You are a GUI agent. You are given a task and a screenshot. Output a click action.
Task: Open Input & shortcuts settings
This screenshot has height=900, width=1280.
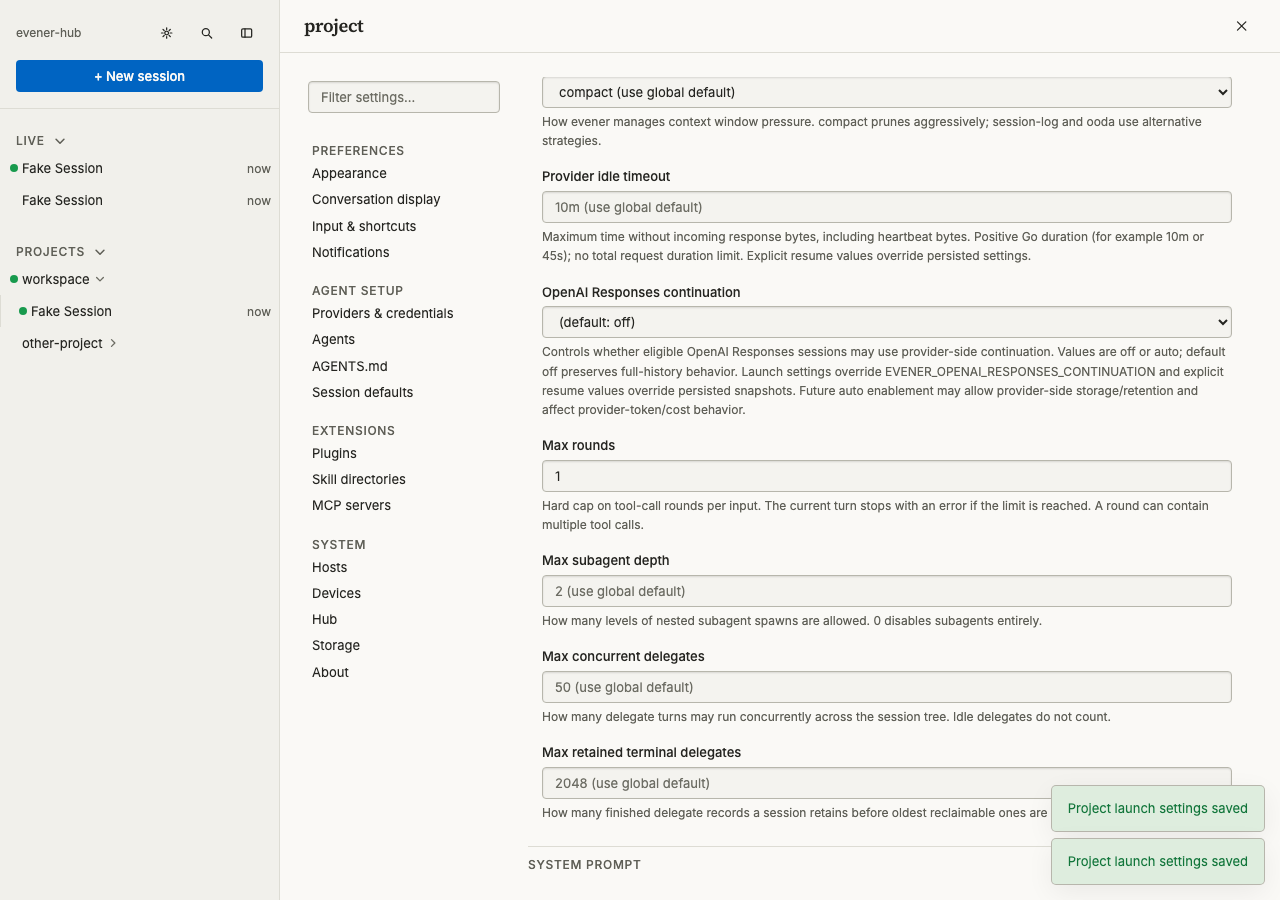[x=364, y=226]
